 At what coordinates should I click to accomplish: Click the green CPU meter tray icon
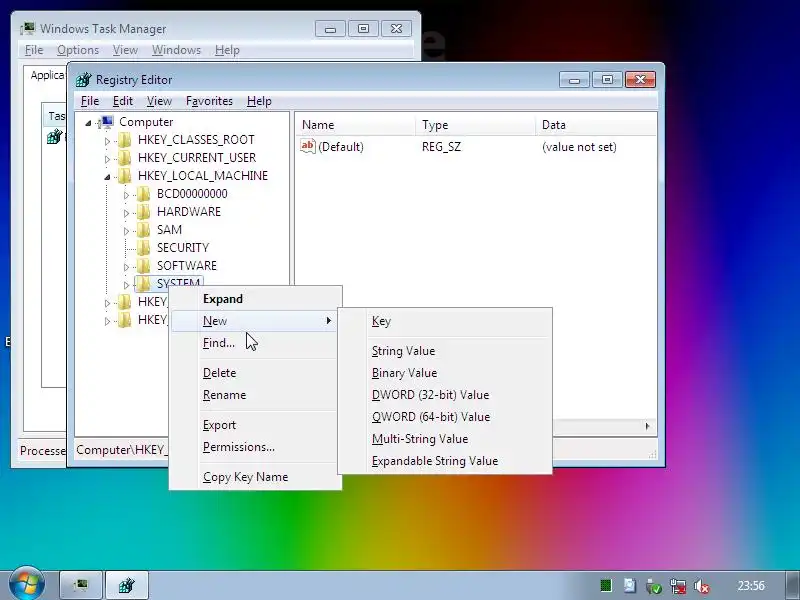tap(606, 585)
